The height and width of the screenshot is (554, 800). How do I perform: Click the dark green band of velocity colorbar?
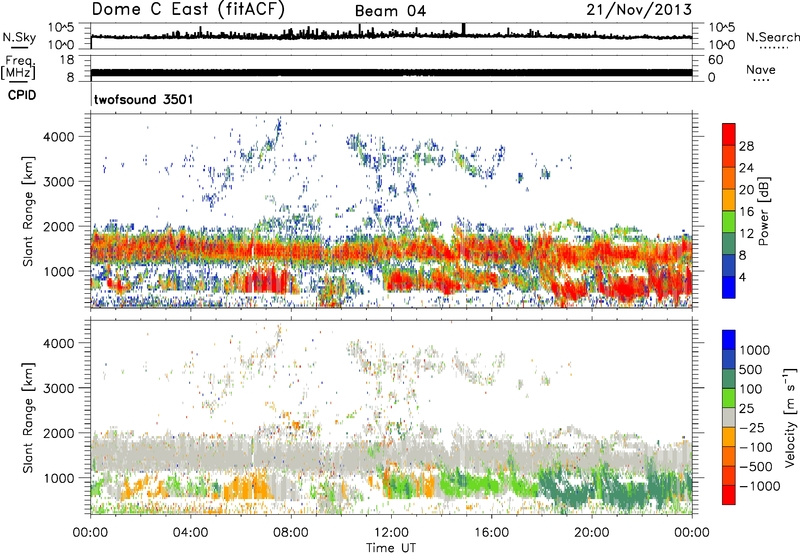pos(729,379)
